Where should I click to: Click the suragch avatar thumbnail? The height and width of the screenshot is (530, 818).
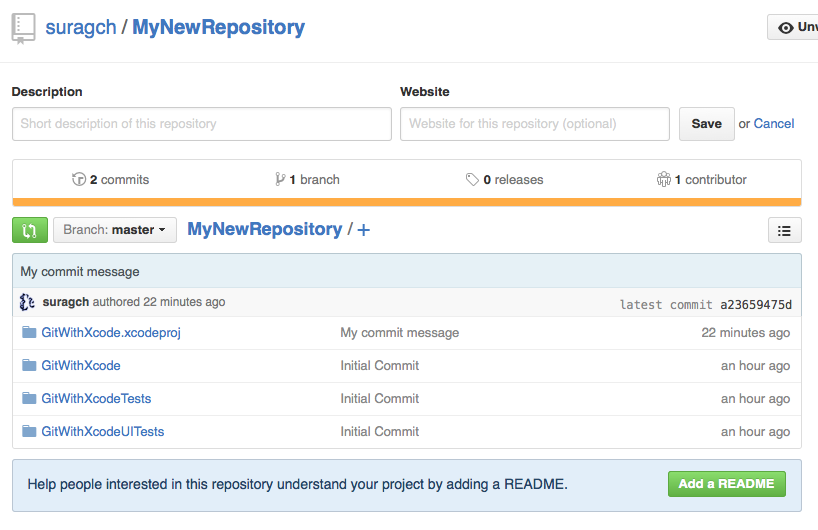click(x=27, y=302)
